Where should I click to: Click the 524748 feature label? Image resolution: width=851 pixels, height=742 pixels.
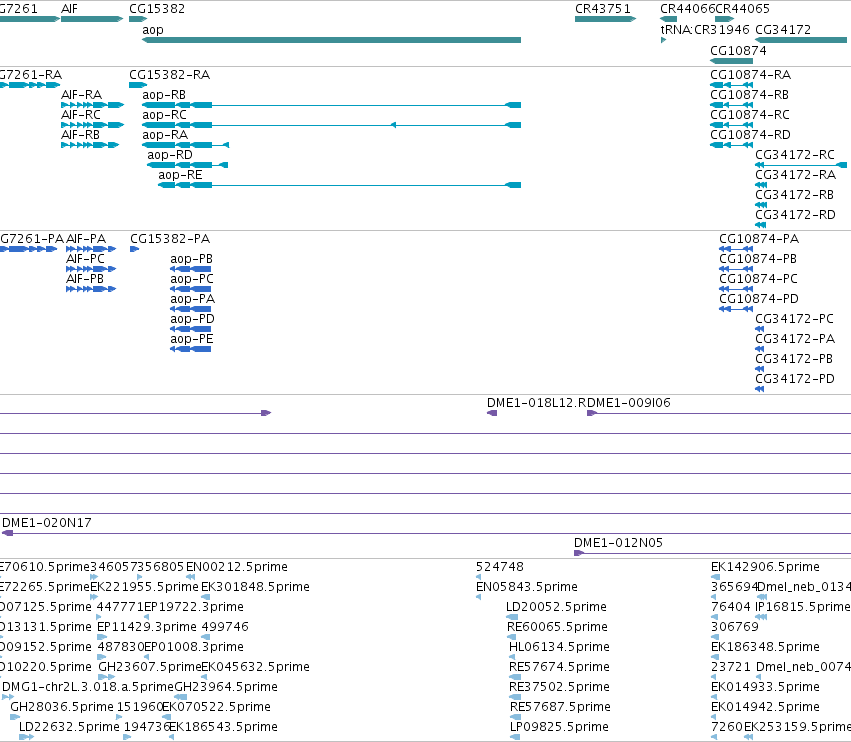tap(500, 568)
